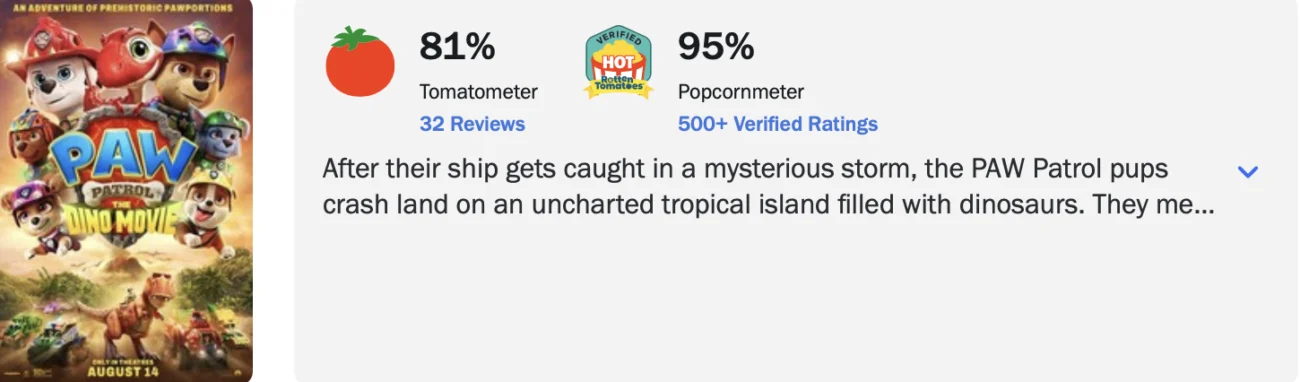Click the red Tomatometer tomato icon
The height and width of the screenshot is (382, 1300).
coord(360,62)
